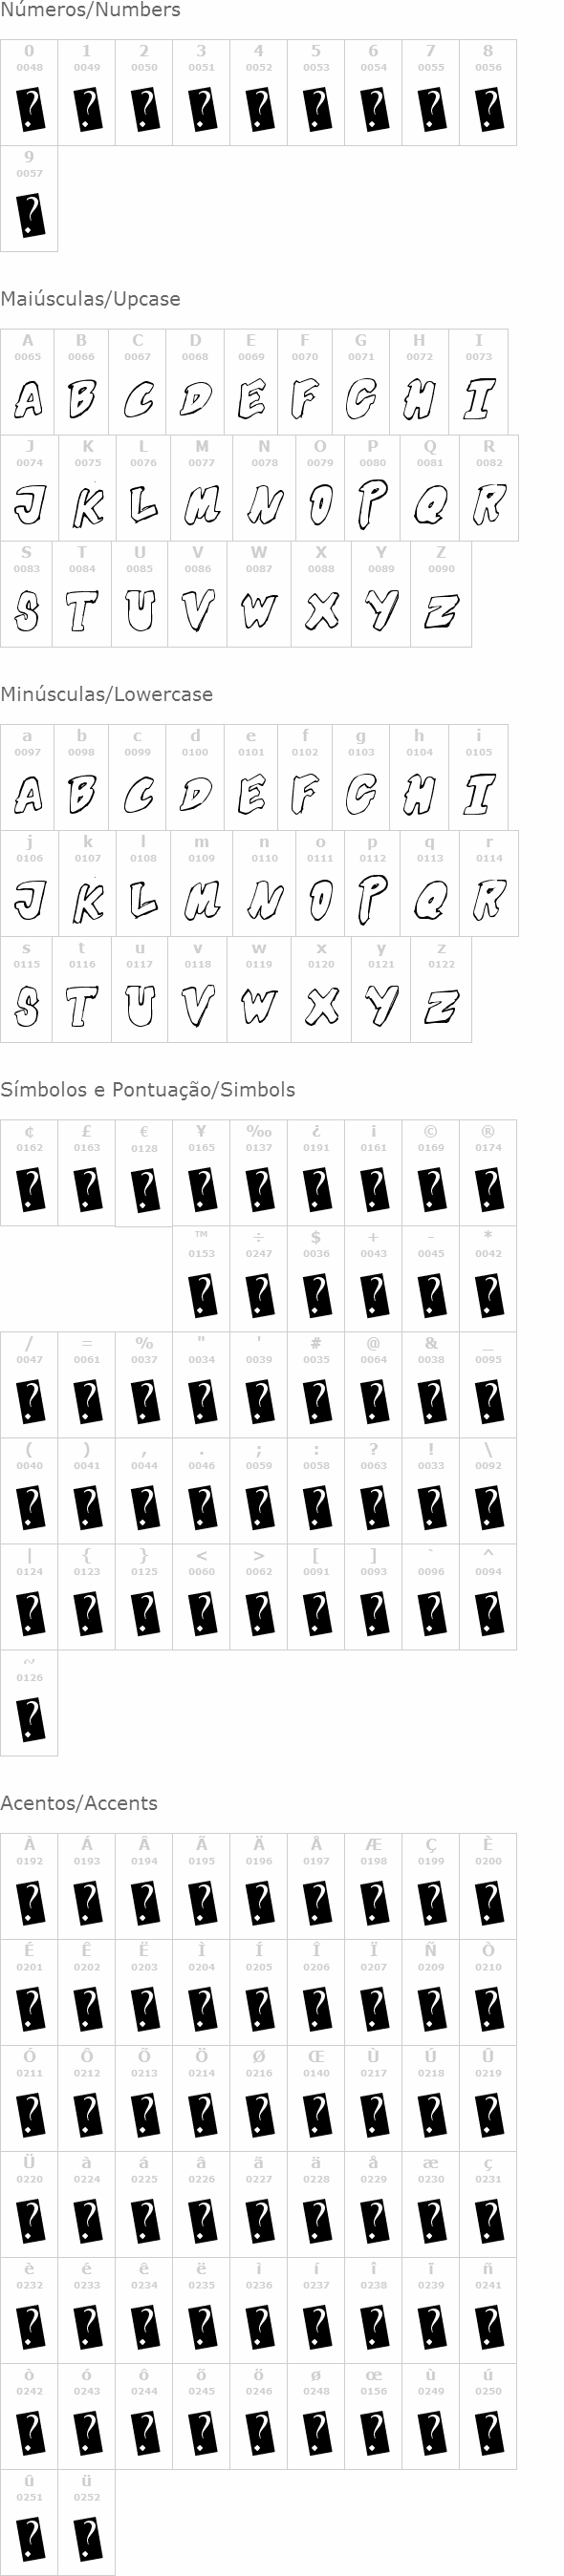Click the number 9 glyph cell 0057

pos(29,198)
